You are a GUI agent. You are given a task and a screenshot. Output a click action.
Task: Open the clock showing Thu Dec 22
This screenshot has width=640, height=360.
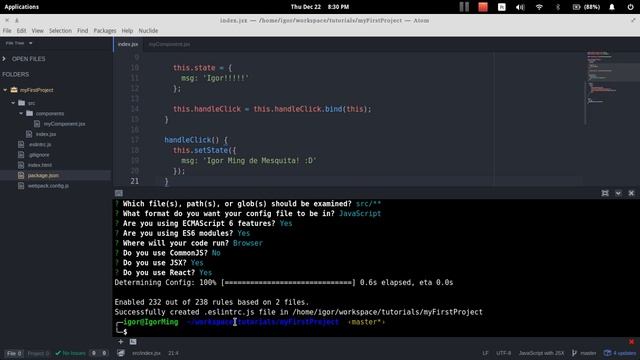coord(320,7)
